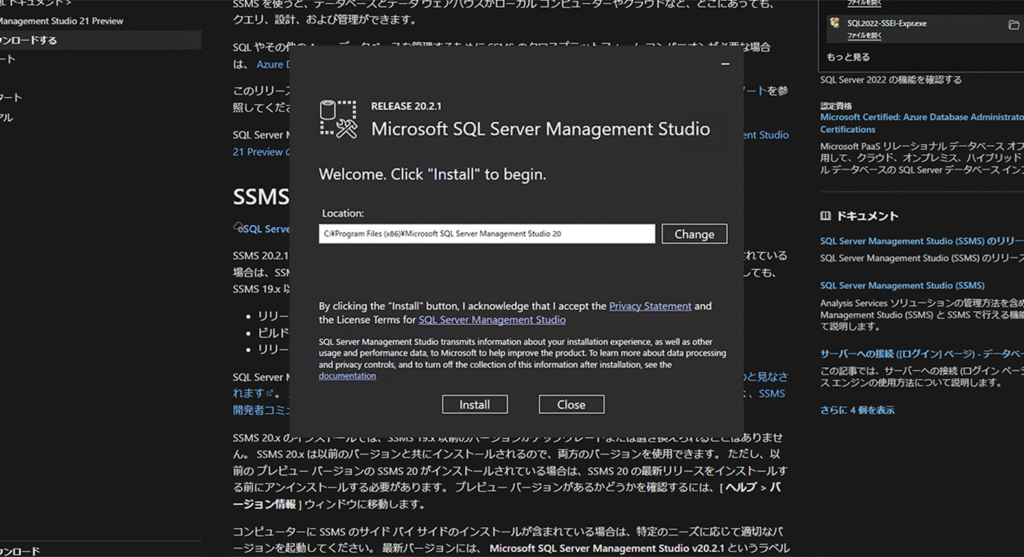Click the Change button next to Location
1024x557 pixels.
coord(694,234)
